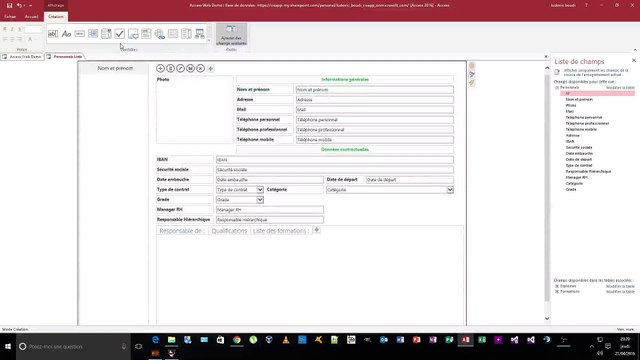Switch to Access Web Demo document tab

(x=22, y=57)
